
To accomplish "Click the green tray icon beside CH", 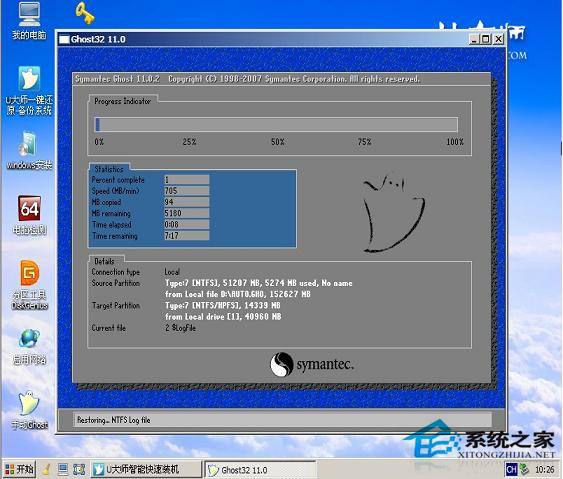I will coord(525,469).
